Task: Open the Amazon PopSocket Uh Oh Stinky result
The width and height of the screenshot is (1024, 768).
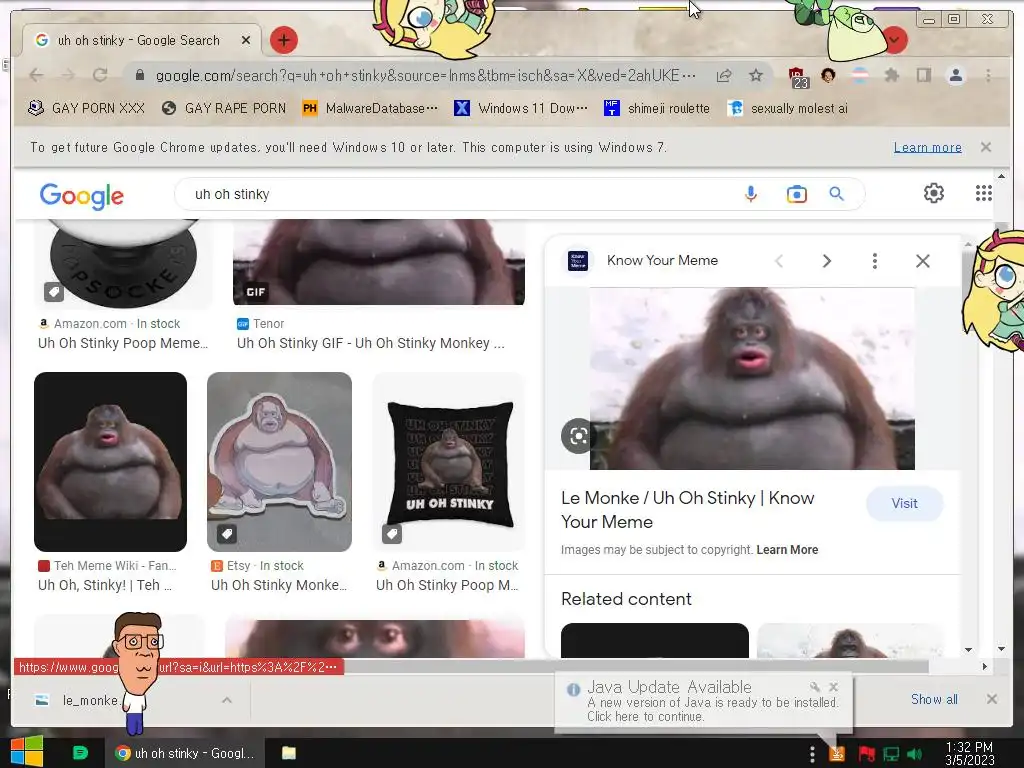Action: [123, 263]
